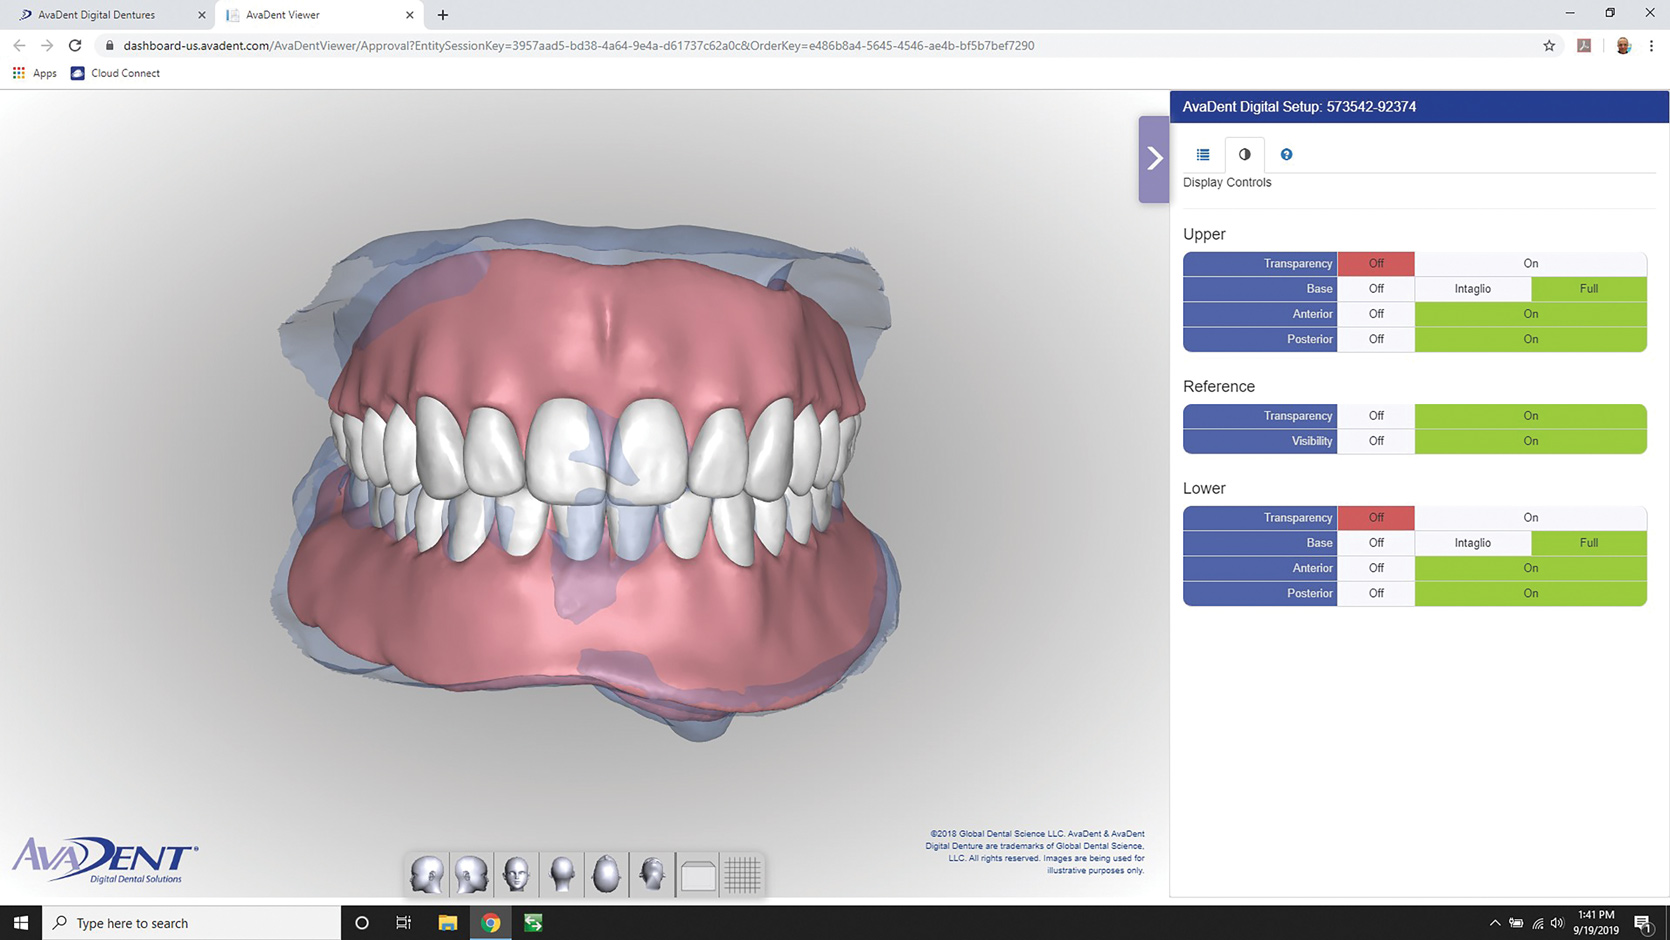Select the Display Controls contrast tab

pyautogui.click(x=1244, y=154)
